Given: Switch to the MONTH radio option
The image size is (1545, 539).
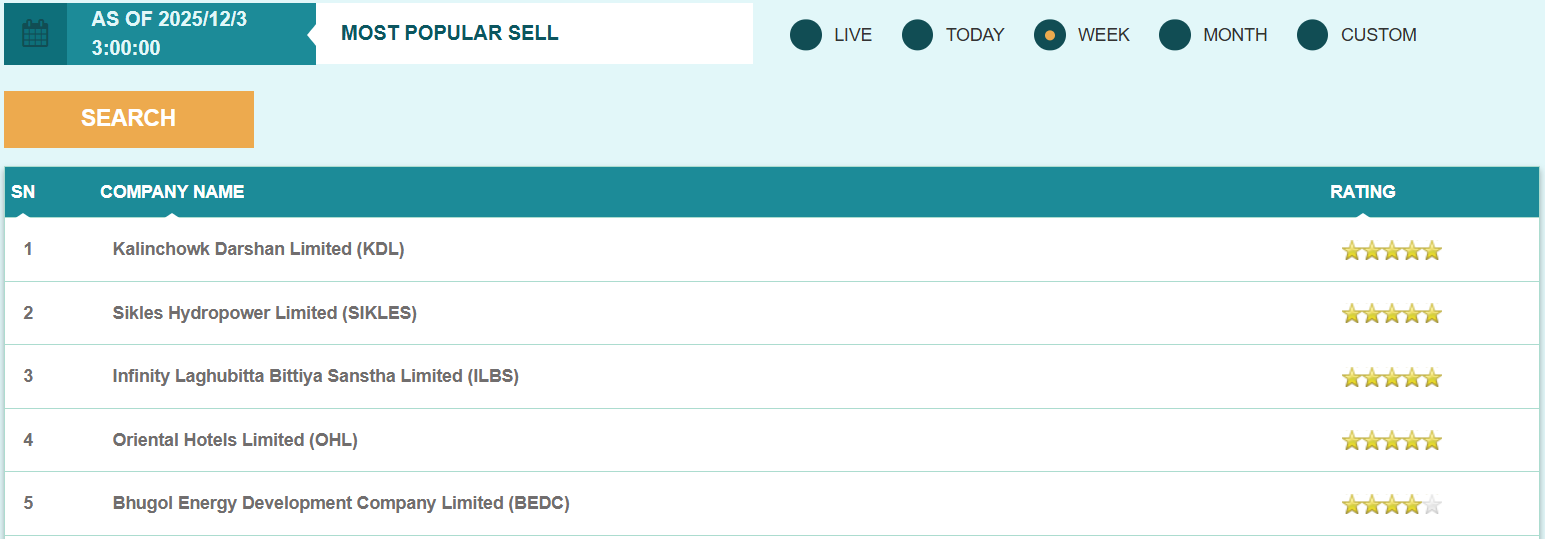Looking at the screenshot, I should [1175, 35].
